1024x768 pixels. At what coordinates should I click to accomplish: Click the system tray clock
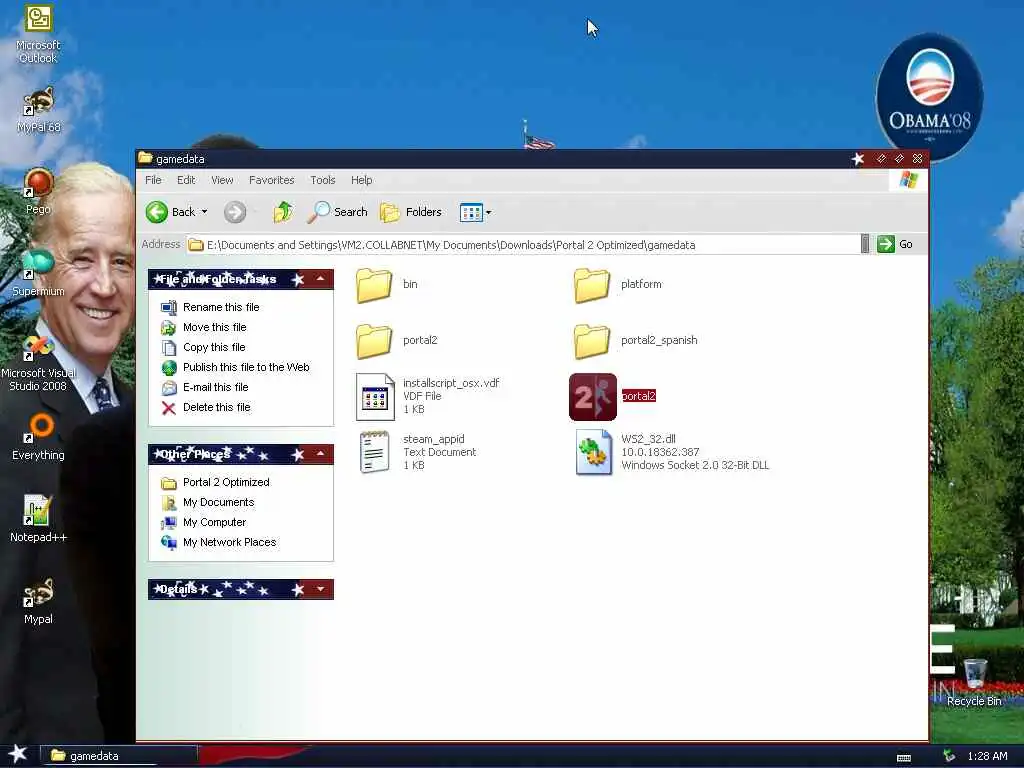coord(987,756)
